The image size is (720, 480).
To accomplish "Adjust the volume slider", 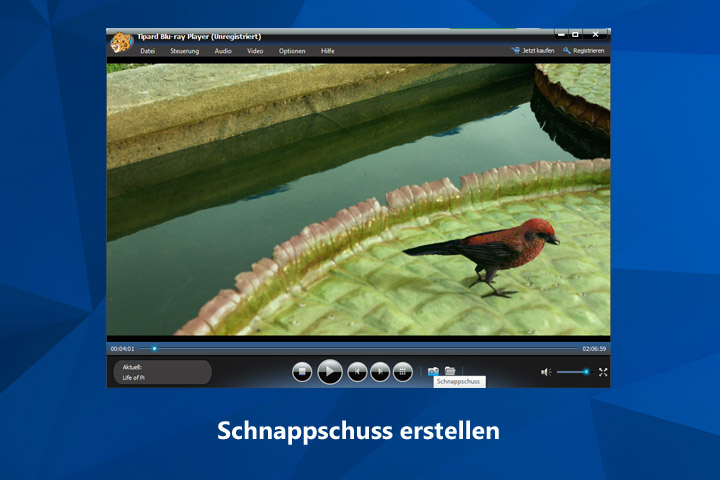I will tap(574, 372).
